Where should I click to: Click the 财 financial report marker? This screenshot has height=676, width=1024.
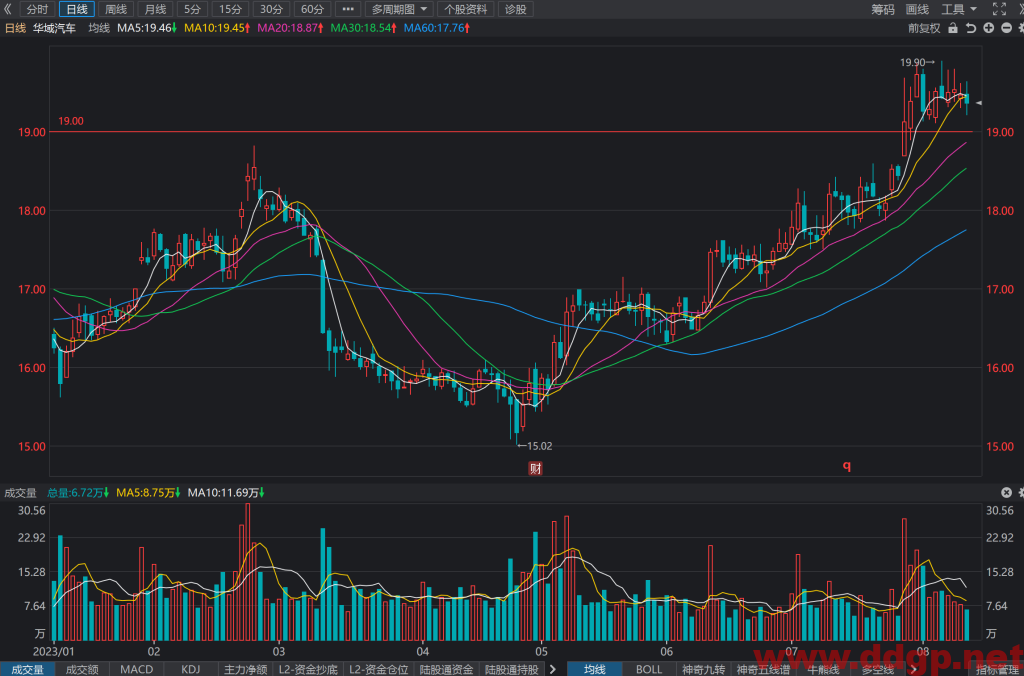tap(536, 468)
